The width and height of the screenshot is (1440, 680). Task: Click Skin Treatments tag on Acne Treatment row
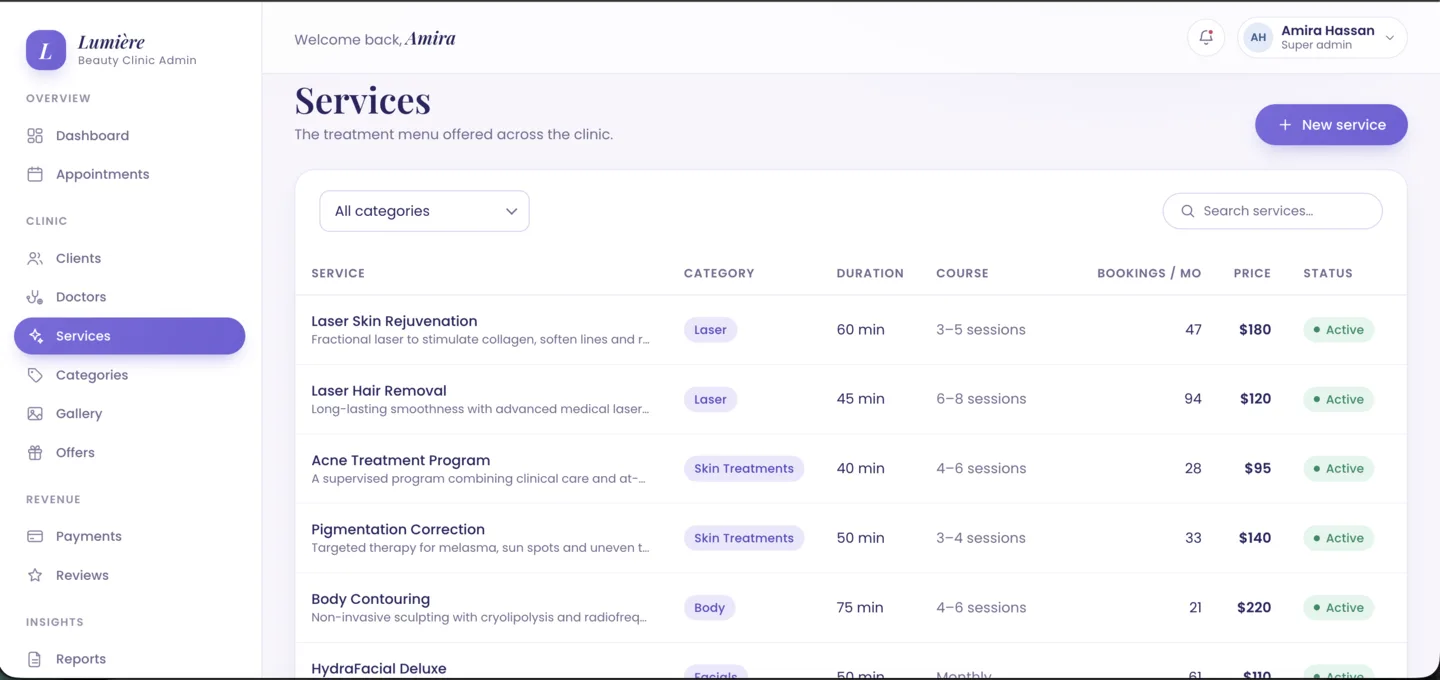pos(744,468)
